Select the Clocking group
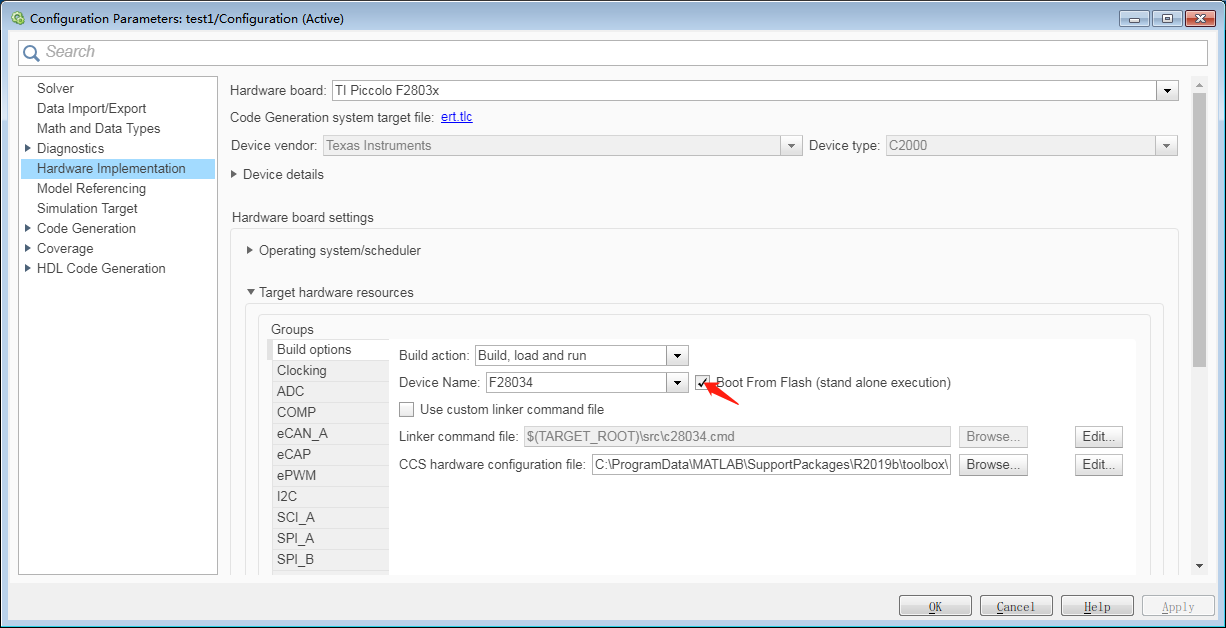Image resolution: width=1226 pixels, height=628 pixels. [328, 370]
